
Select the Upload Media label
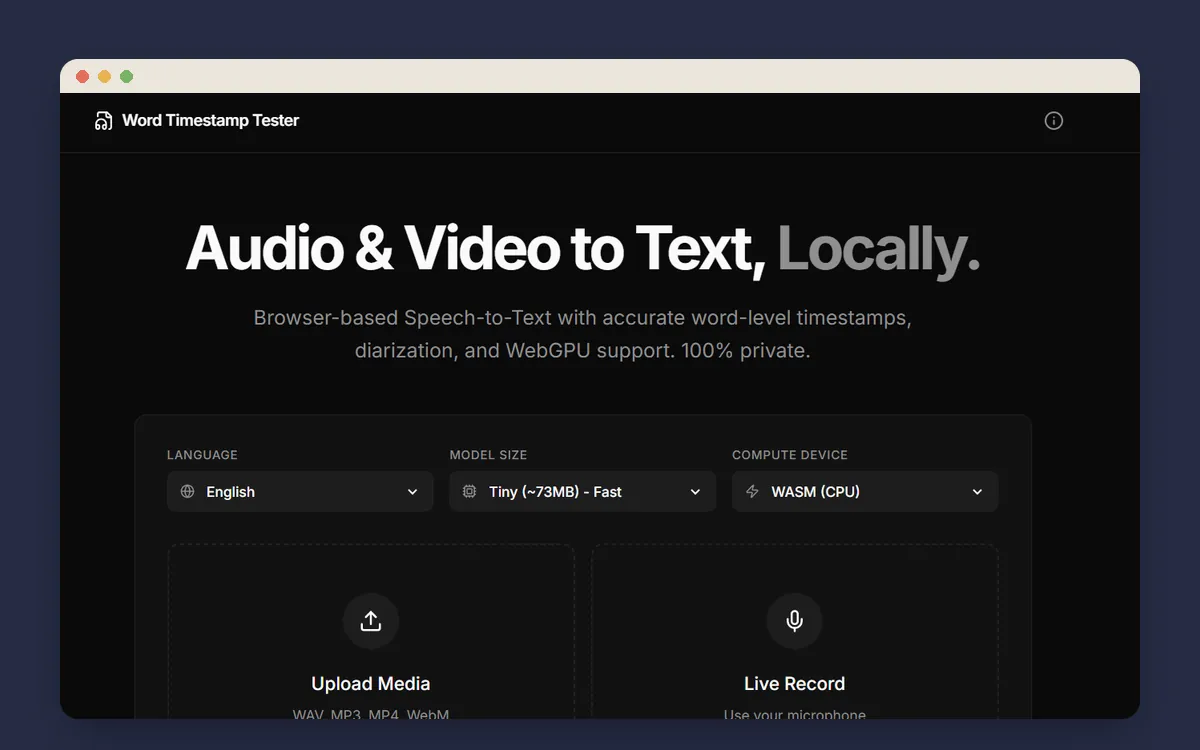click(x=371, y=684)
